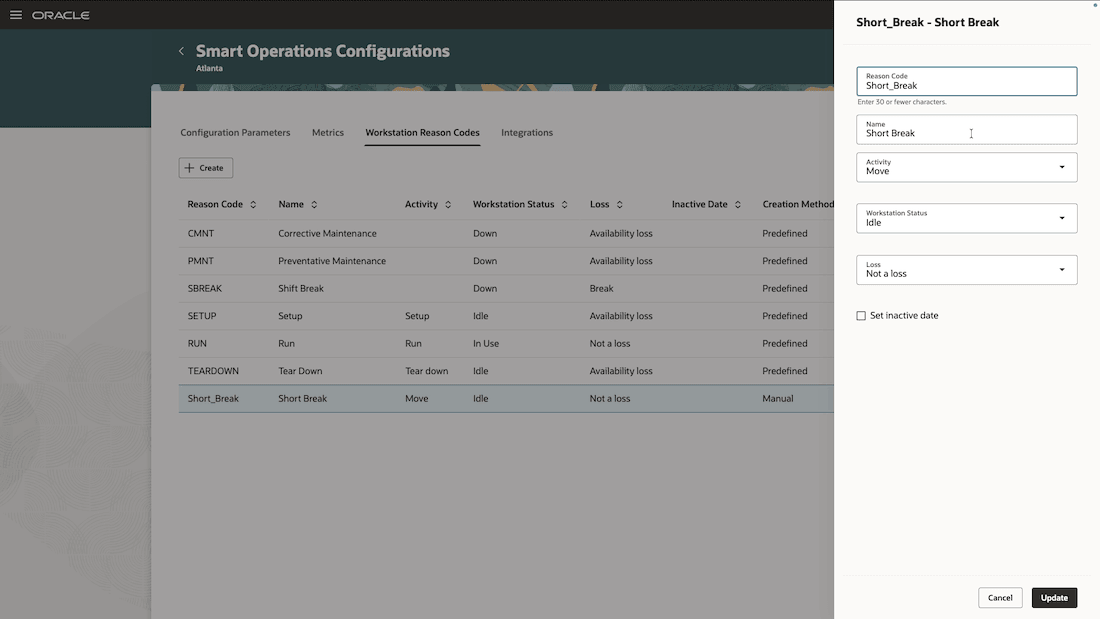This screenshot has height=619, width=1100.
Task: Switch to the Integrations tab
Action: coord(527,131)
